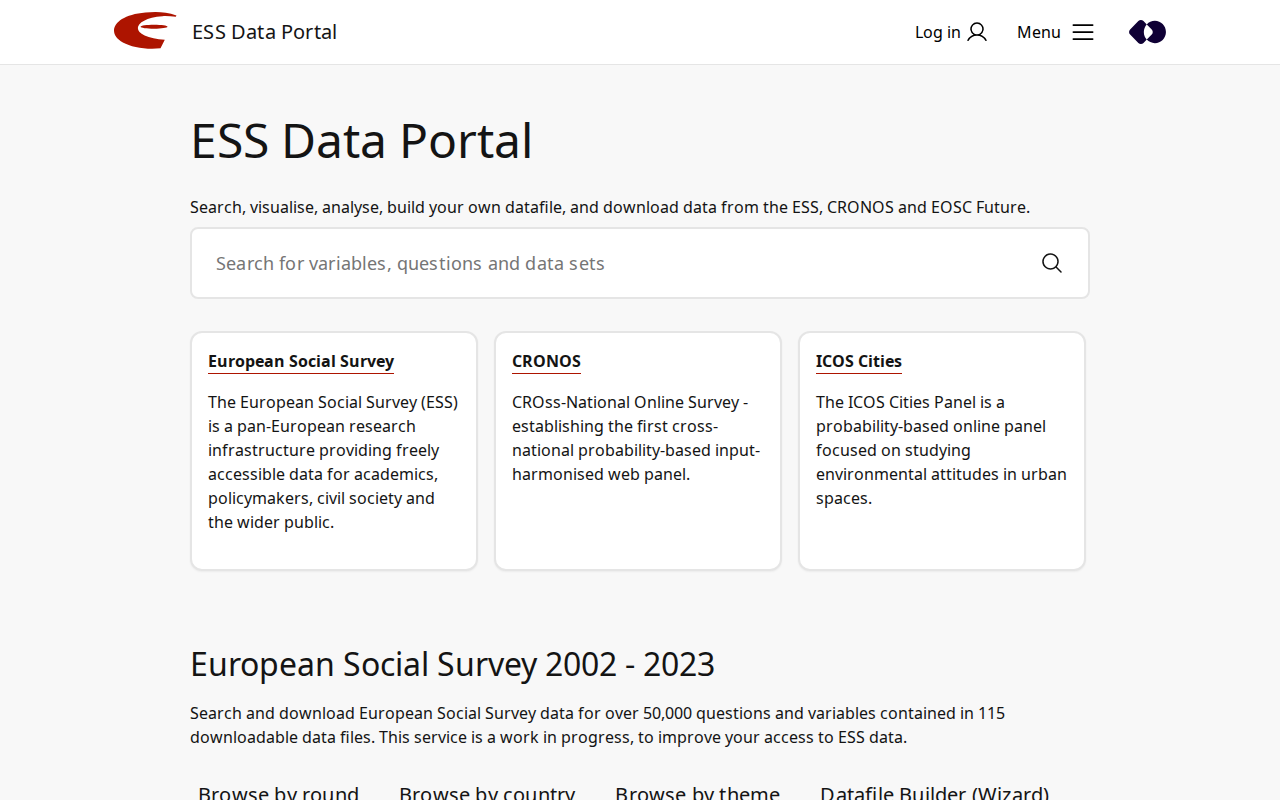Viewport: 1280px width, 800px height.
Task: Open the European Social Survey card title
Action: pos(301,361)
